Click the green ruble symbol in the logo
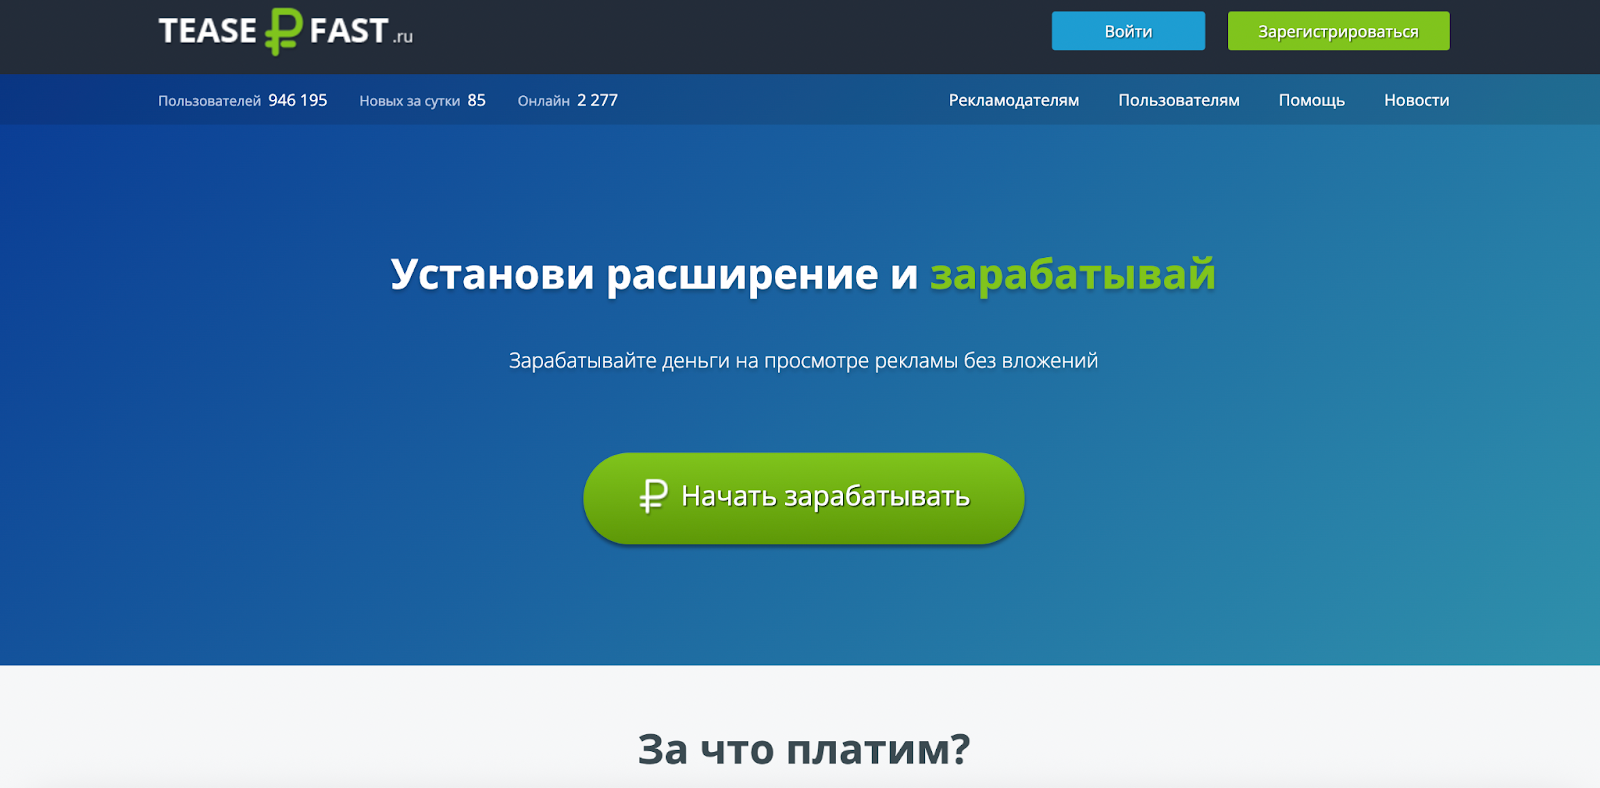Screen dimensions: 1600x788 point(283,31)
